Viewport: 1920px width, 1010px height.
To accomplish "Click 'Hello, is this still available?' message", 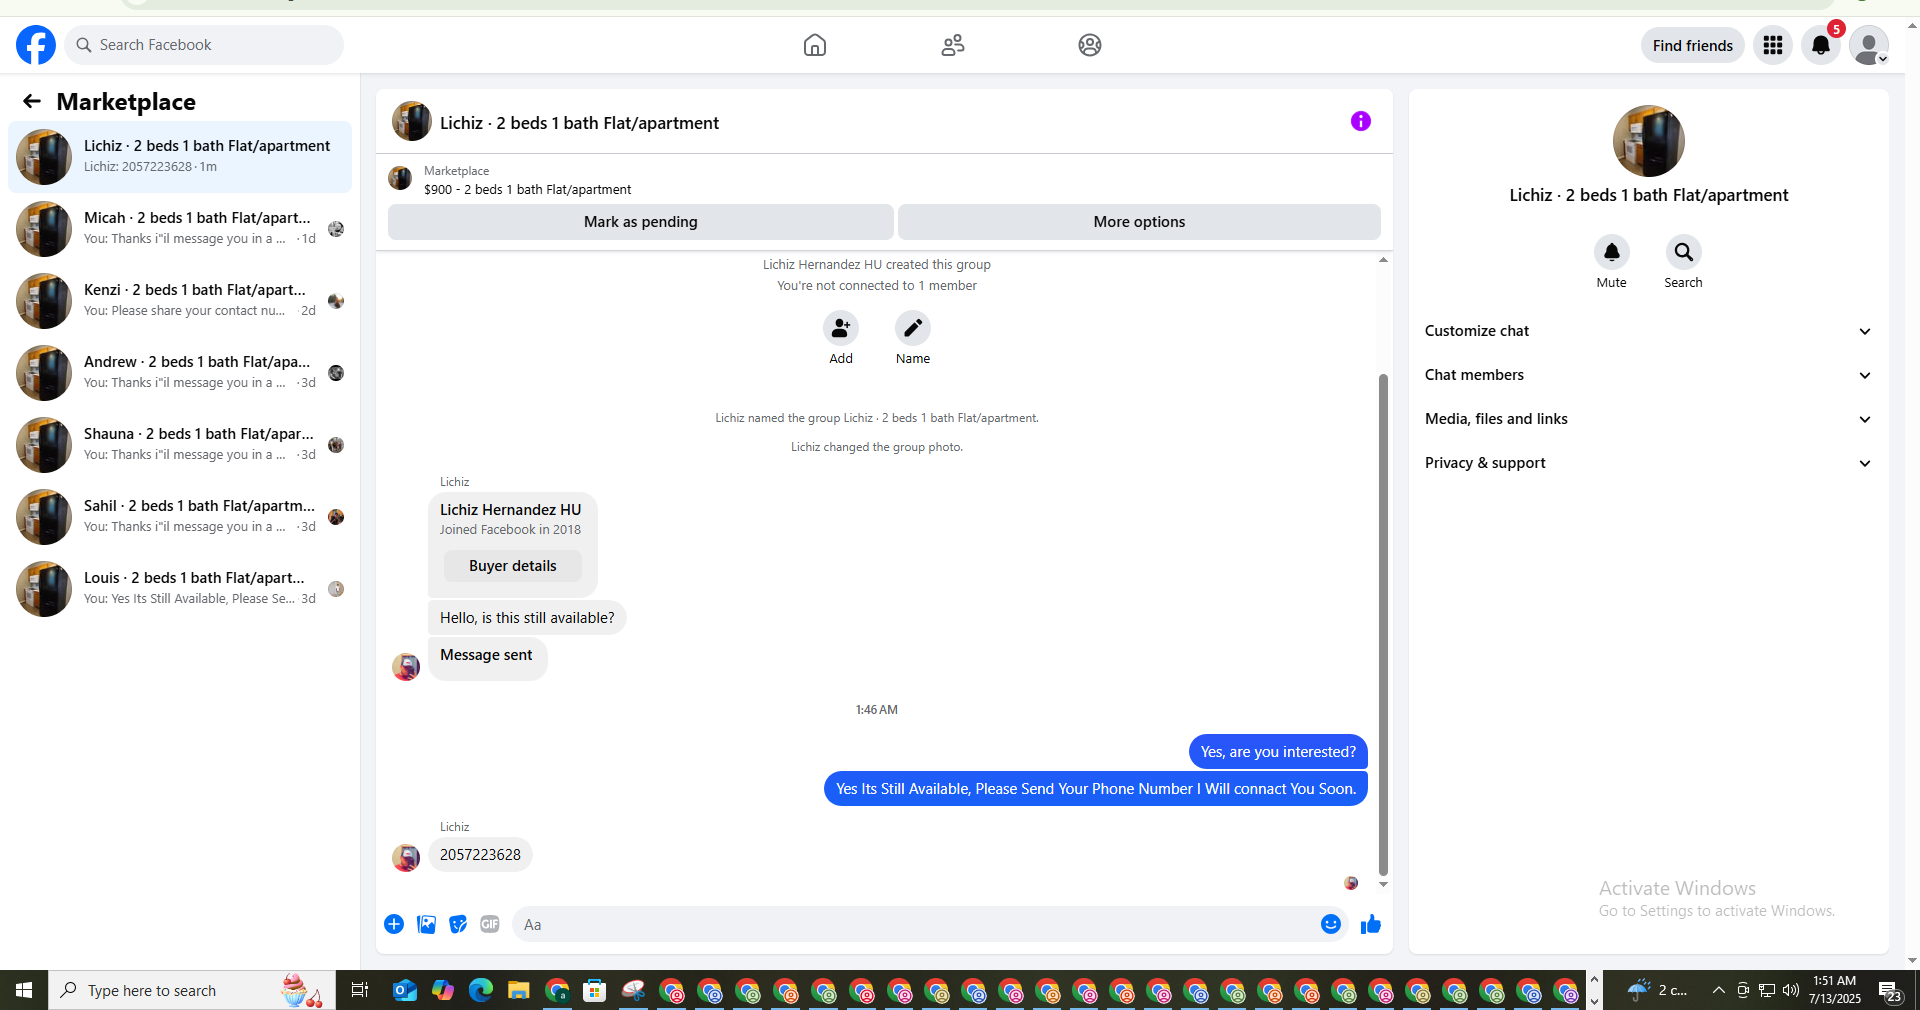I will (x=527, y=618).
